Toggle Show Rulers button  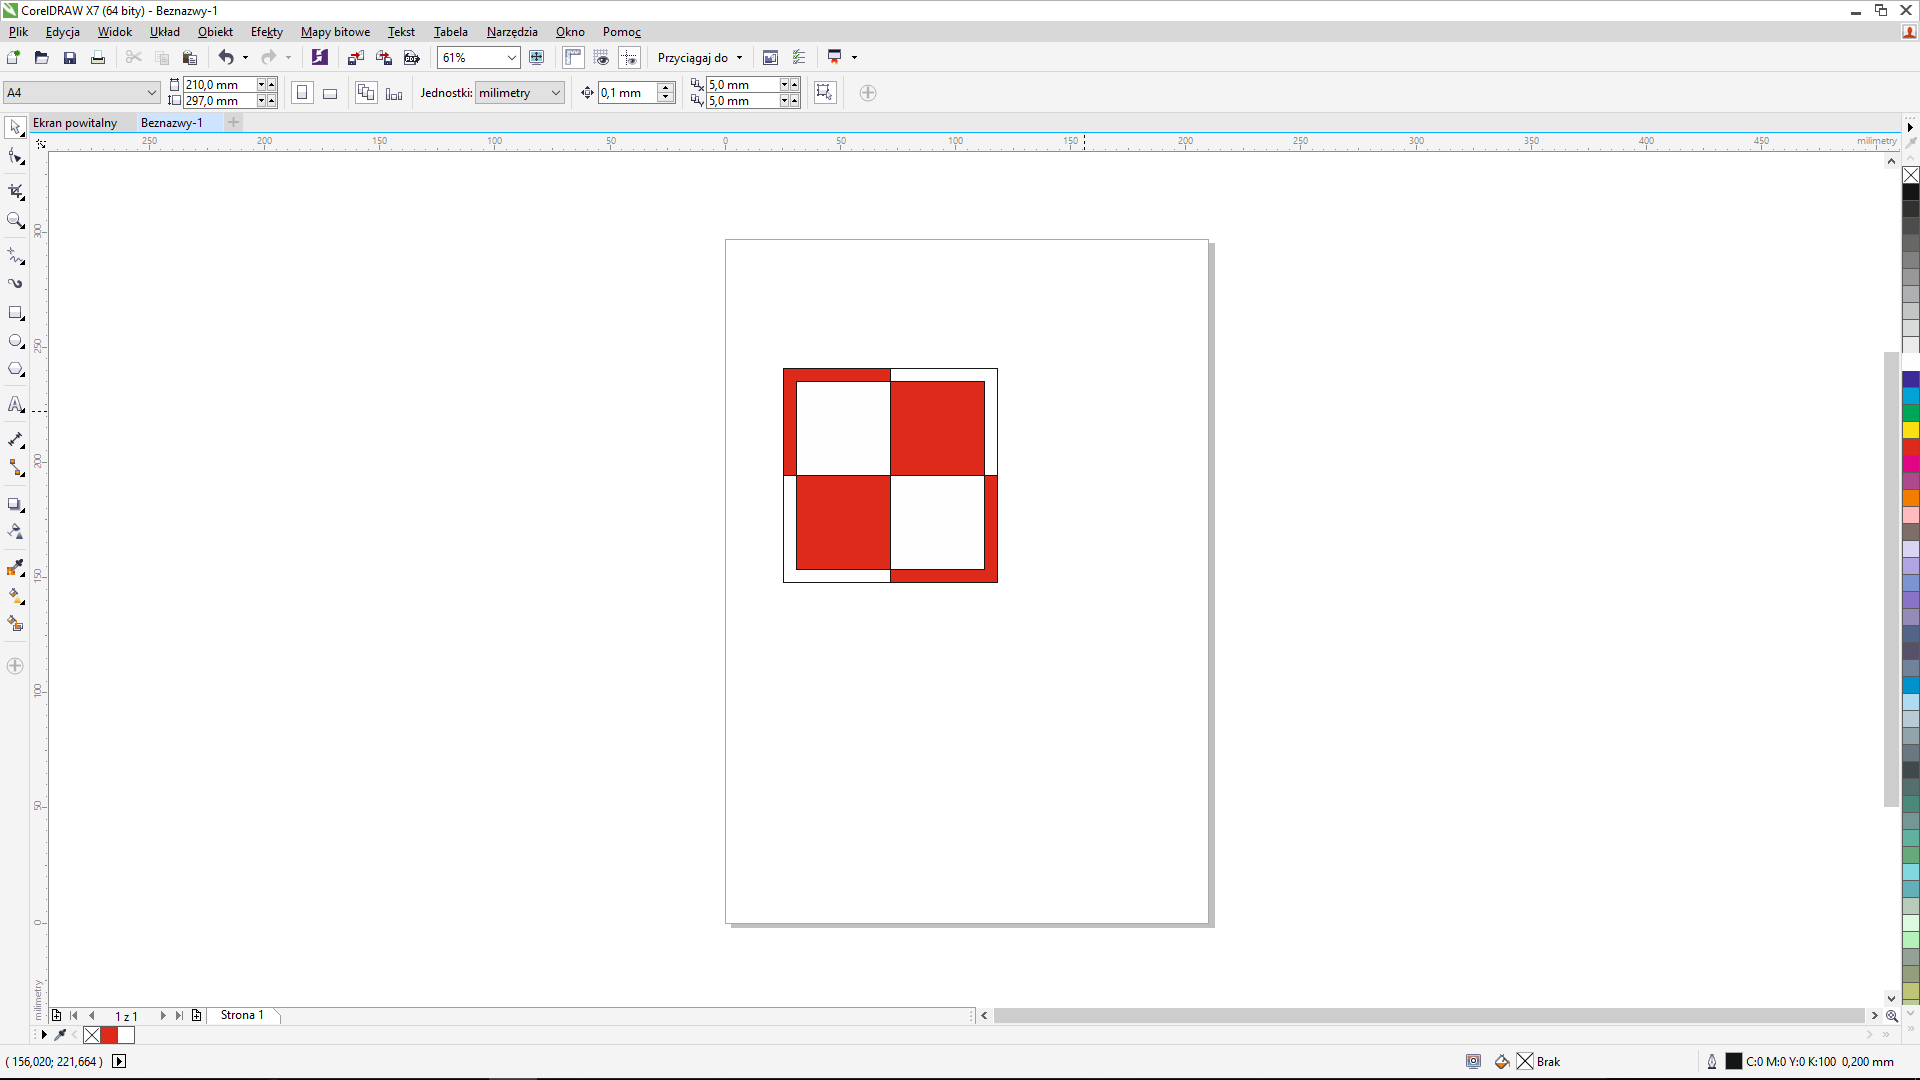pos(573,58)
